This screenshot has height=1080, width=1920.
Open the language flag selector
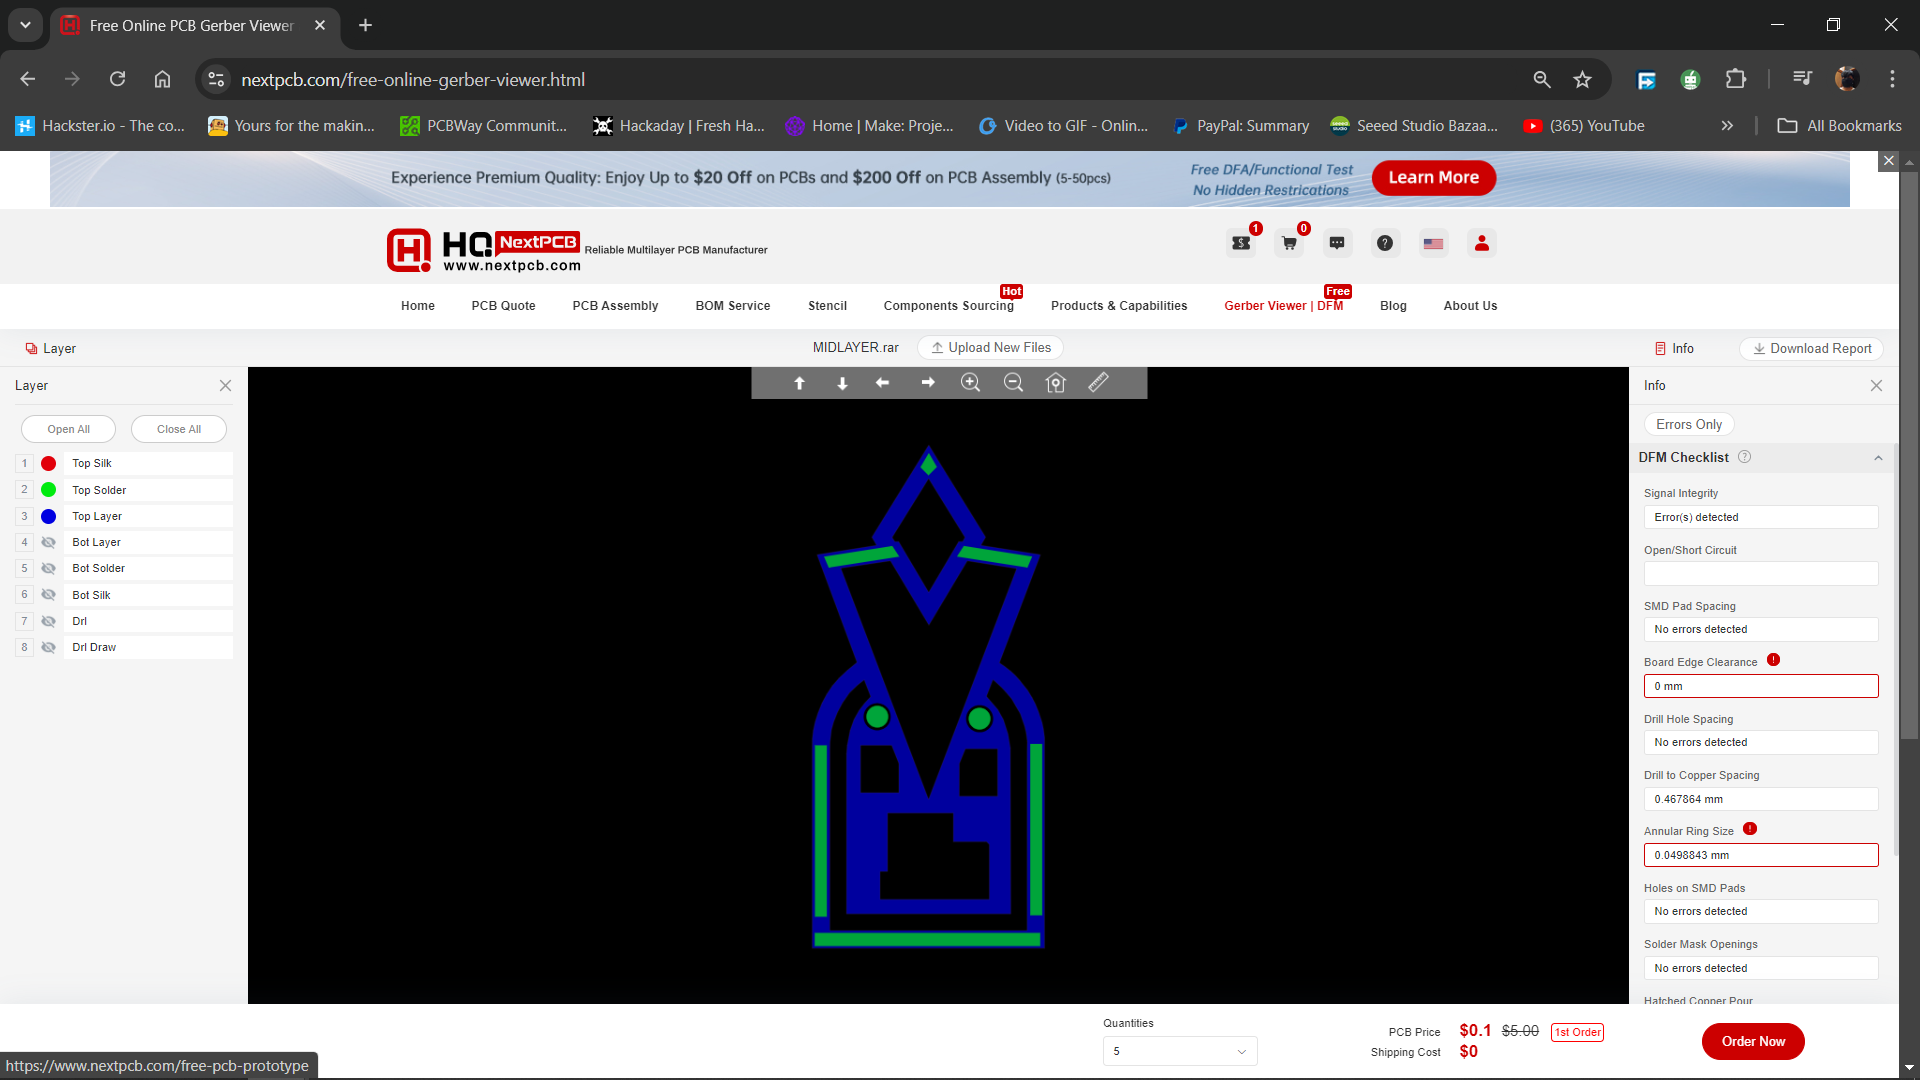coord(1433,243)
